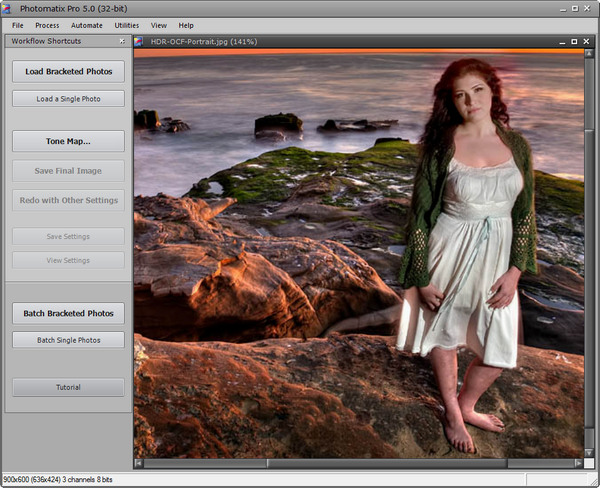Viewport: 600px width, 488px height.
Task: Open the File menu
Action: click(x=18, y=25)
